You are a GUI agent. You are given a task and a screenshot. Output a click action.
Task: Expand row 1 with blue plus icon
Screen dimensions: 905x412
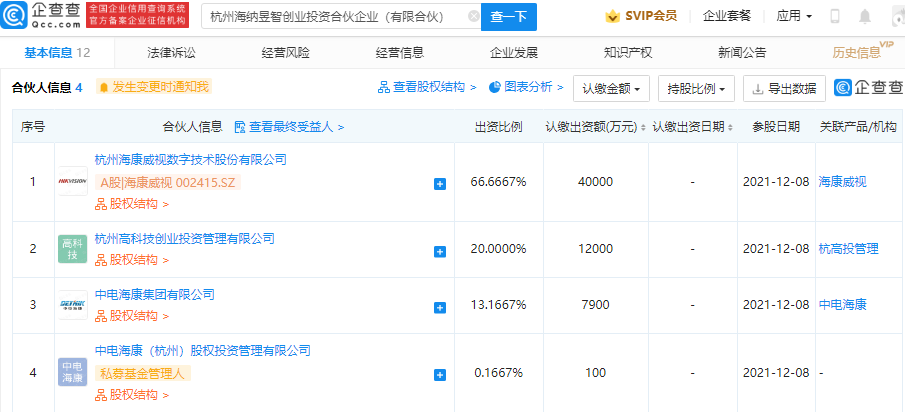(439, 184)
